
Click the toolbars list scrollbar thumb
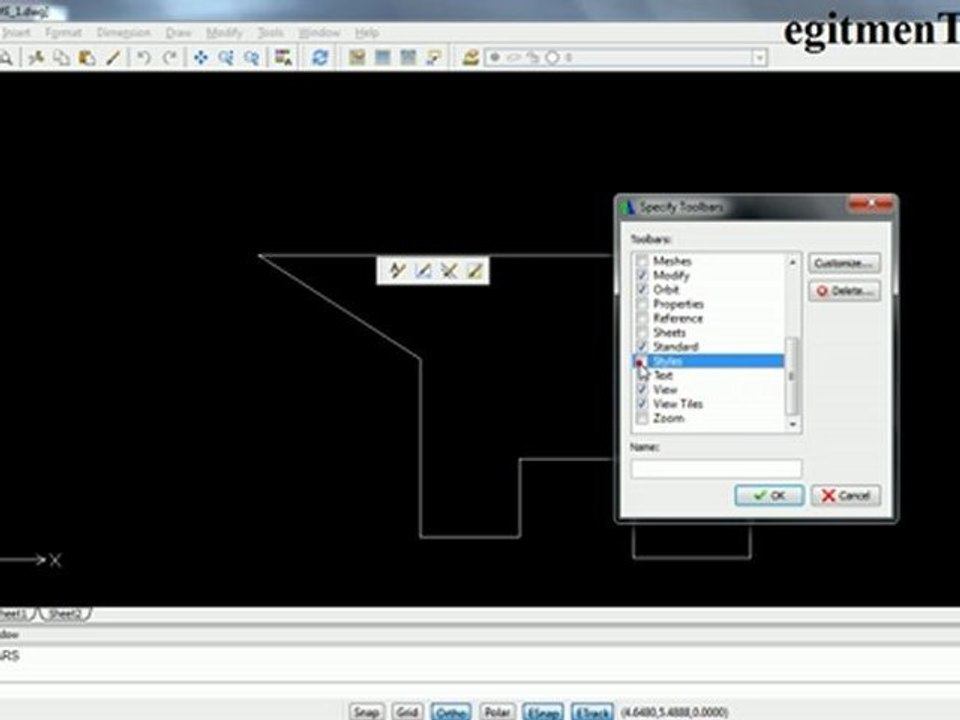[x=792, y=375]
